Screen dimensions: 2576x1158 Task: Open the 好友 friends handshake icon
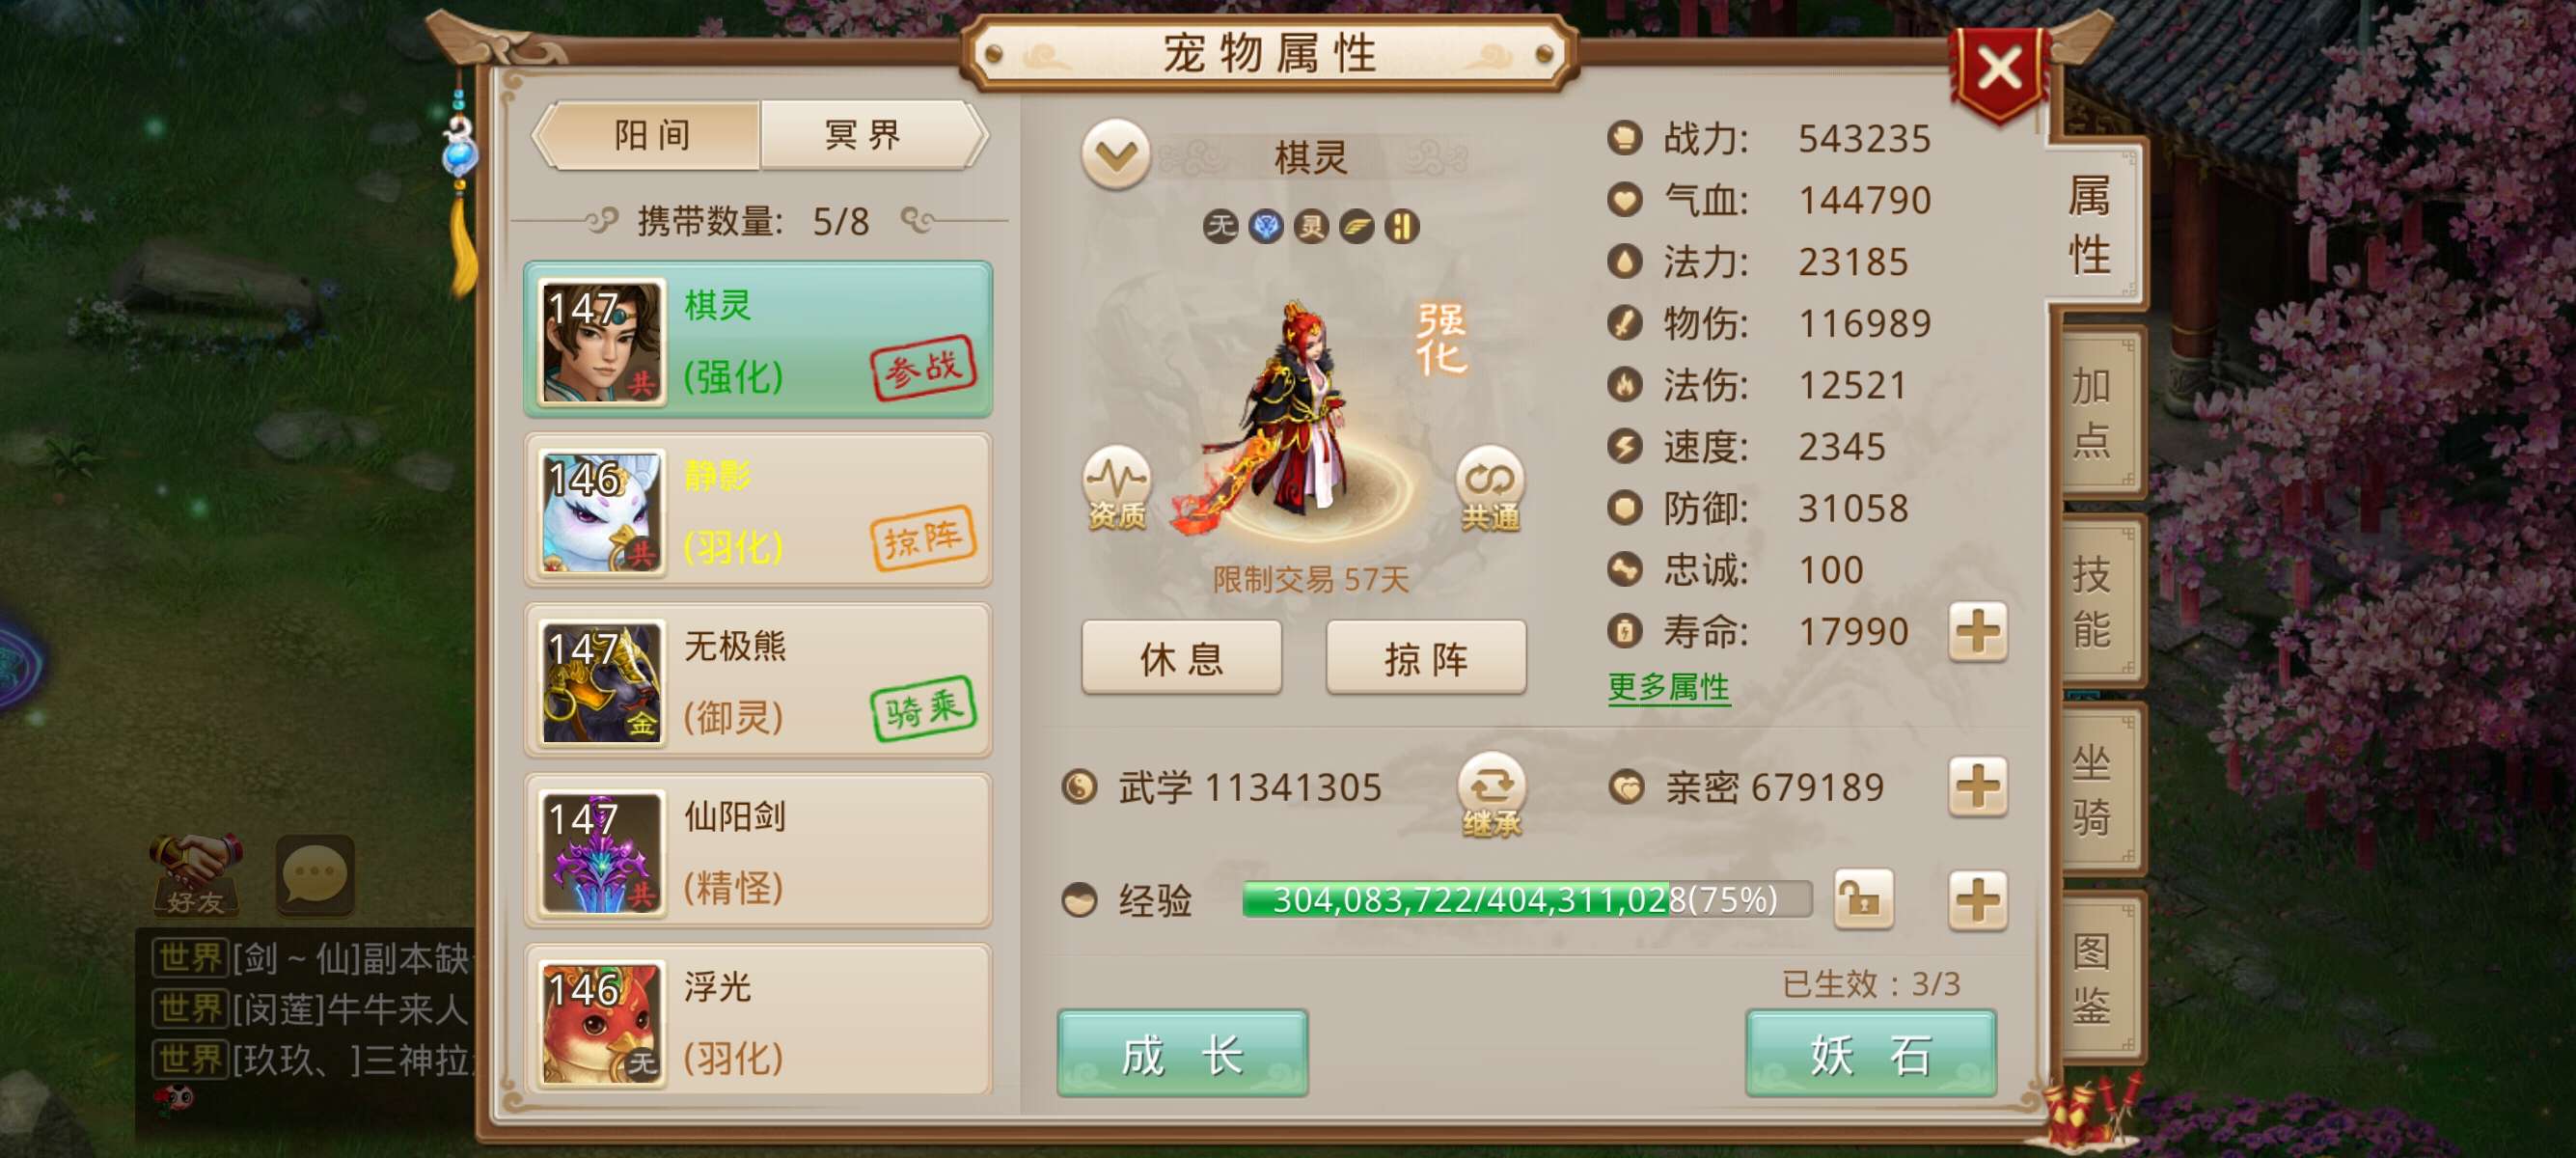(196, 875)
